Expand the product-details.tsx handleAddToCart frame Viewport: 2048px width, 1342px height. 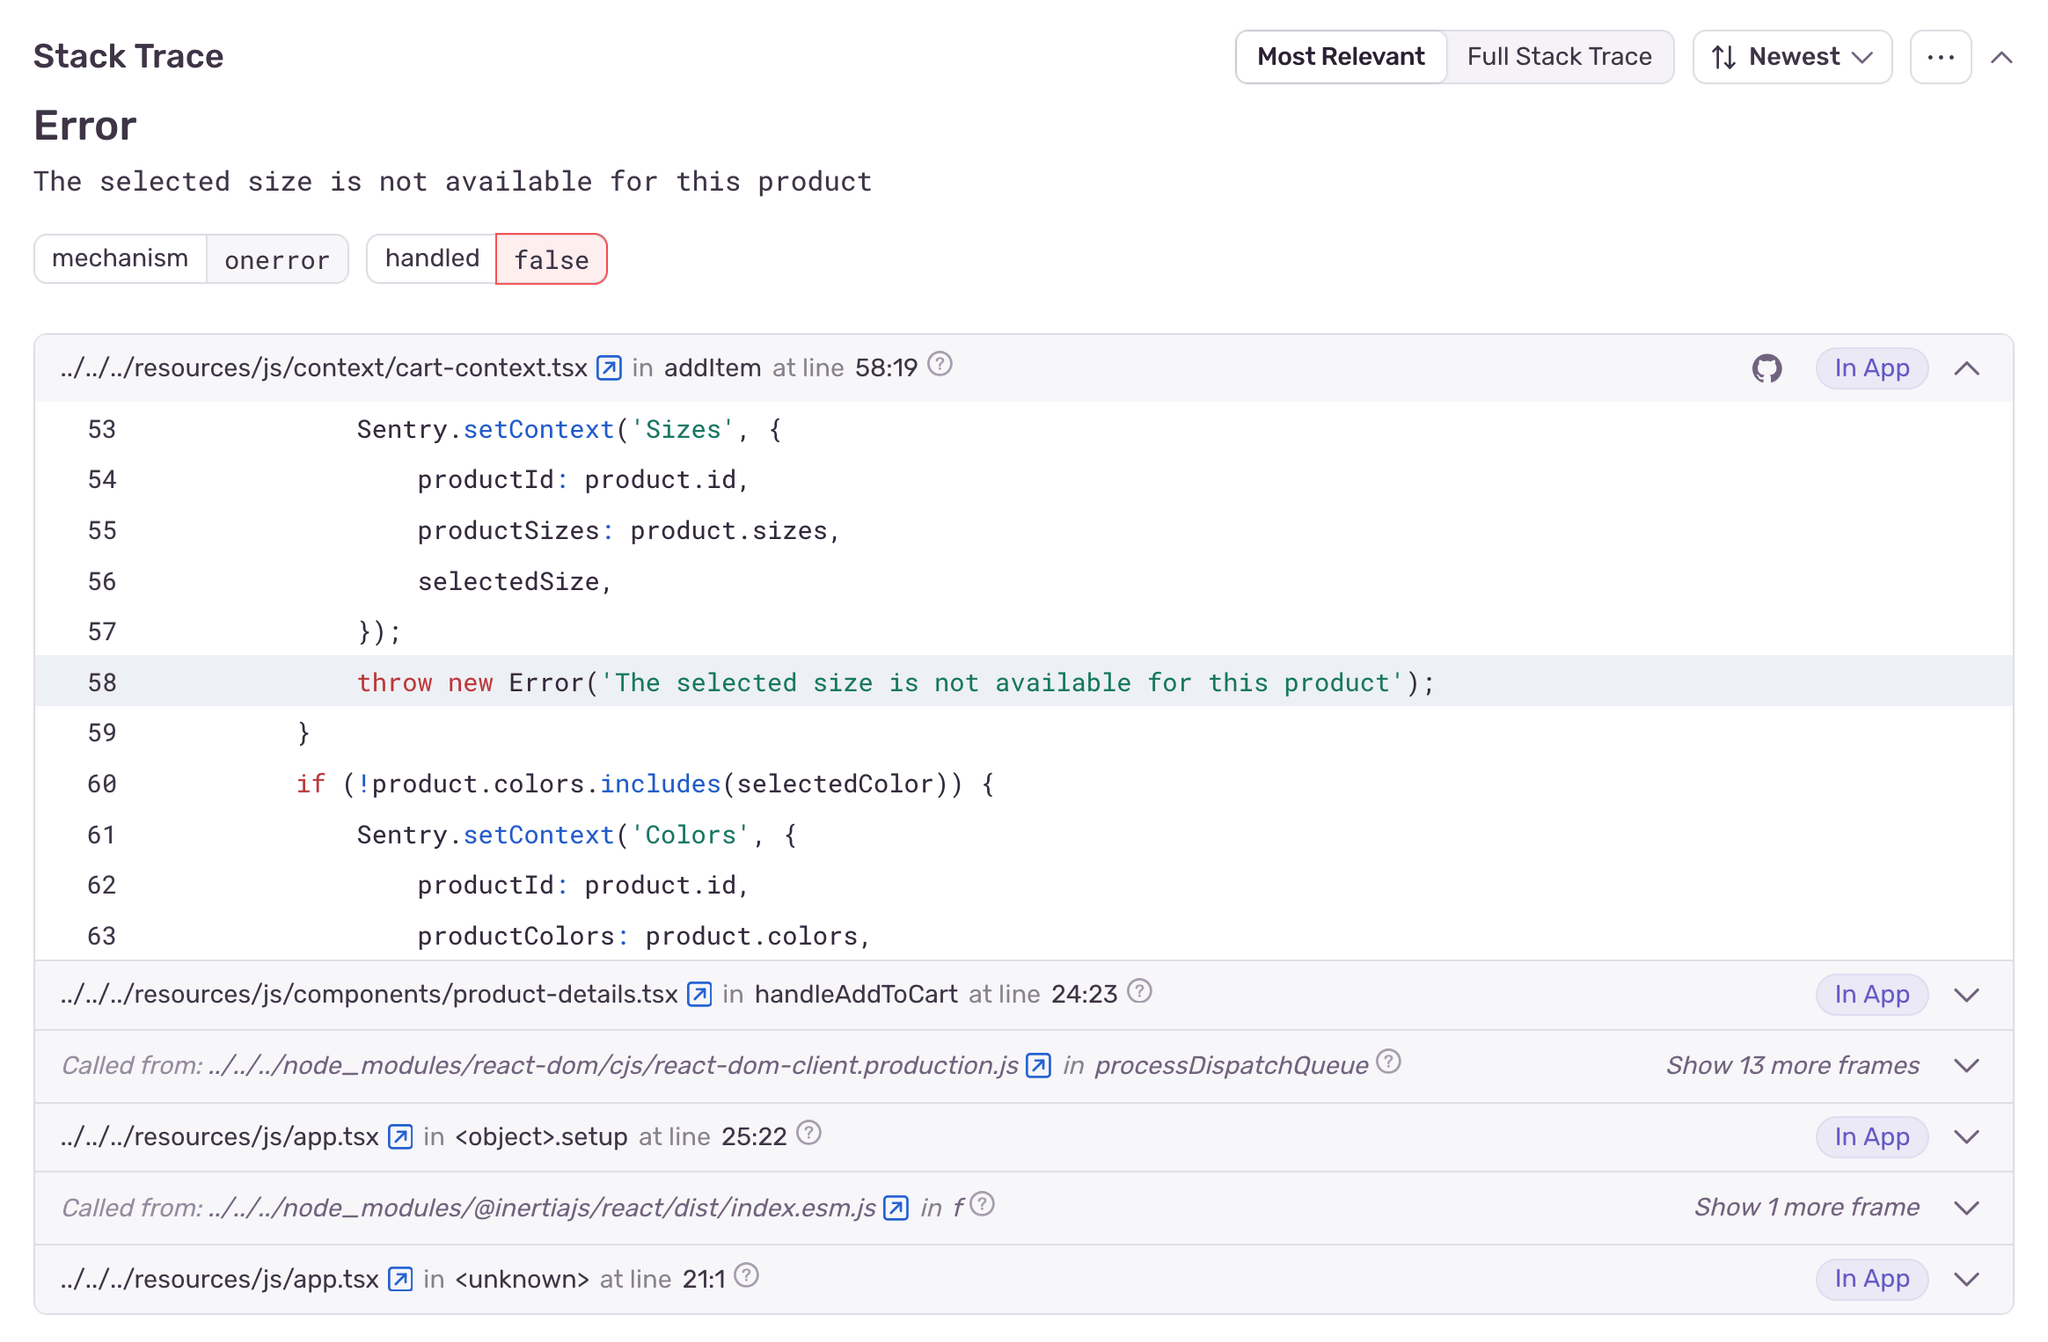coord(1967,995)
